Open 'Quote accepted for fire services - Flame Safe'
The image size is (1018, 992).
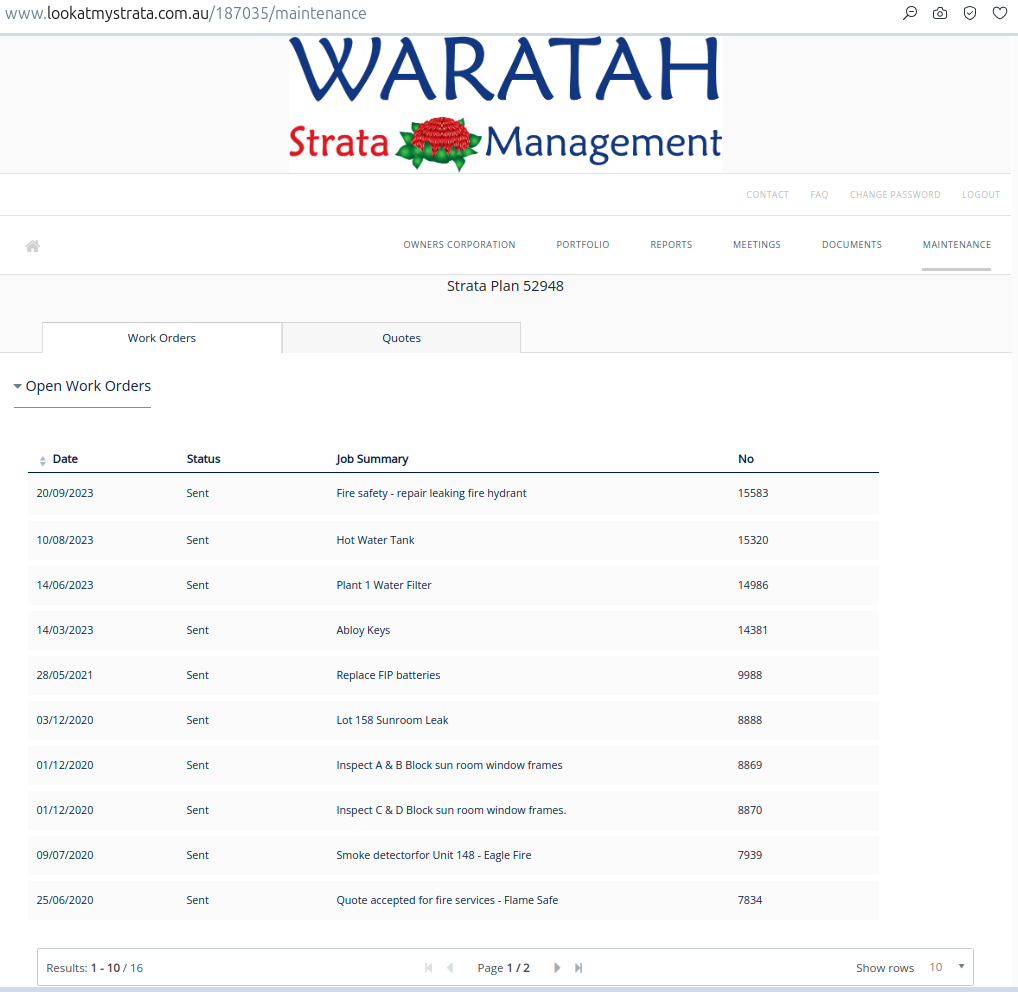click(447, 900)
